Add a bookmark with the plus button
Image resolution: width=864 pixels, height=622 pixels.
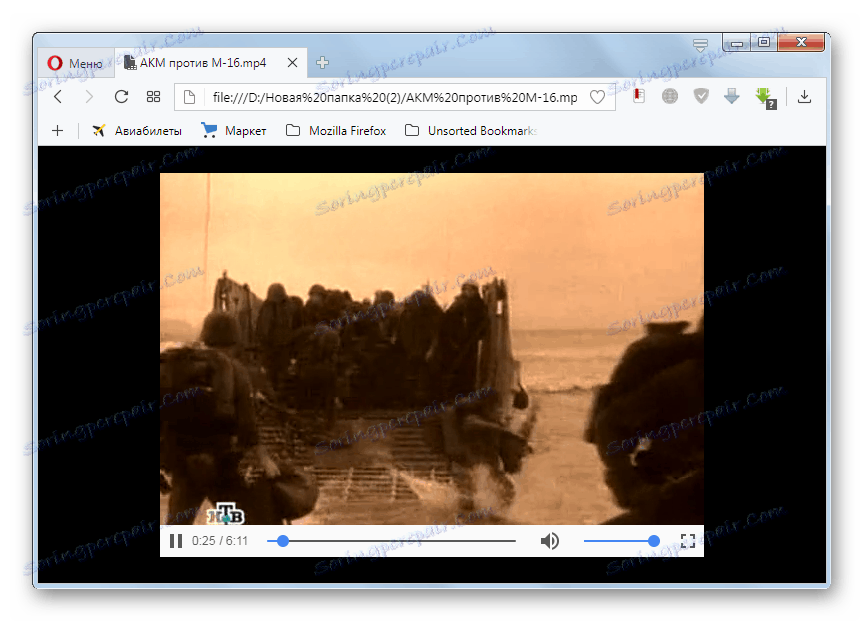[57, 131]
